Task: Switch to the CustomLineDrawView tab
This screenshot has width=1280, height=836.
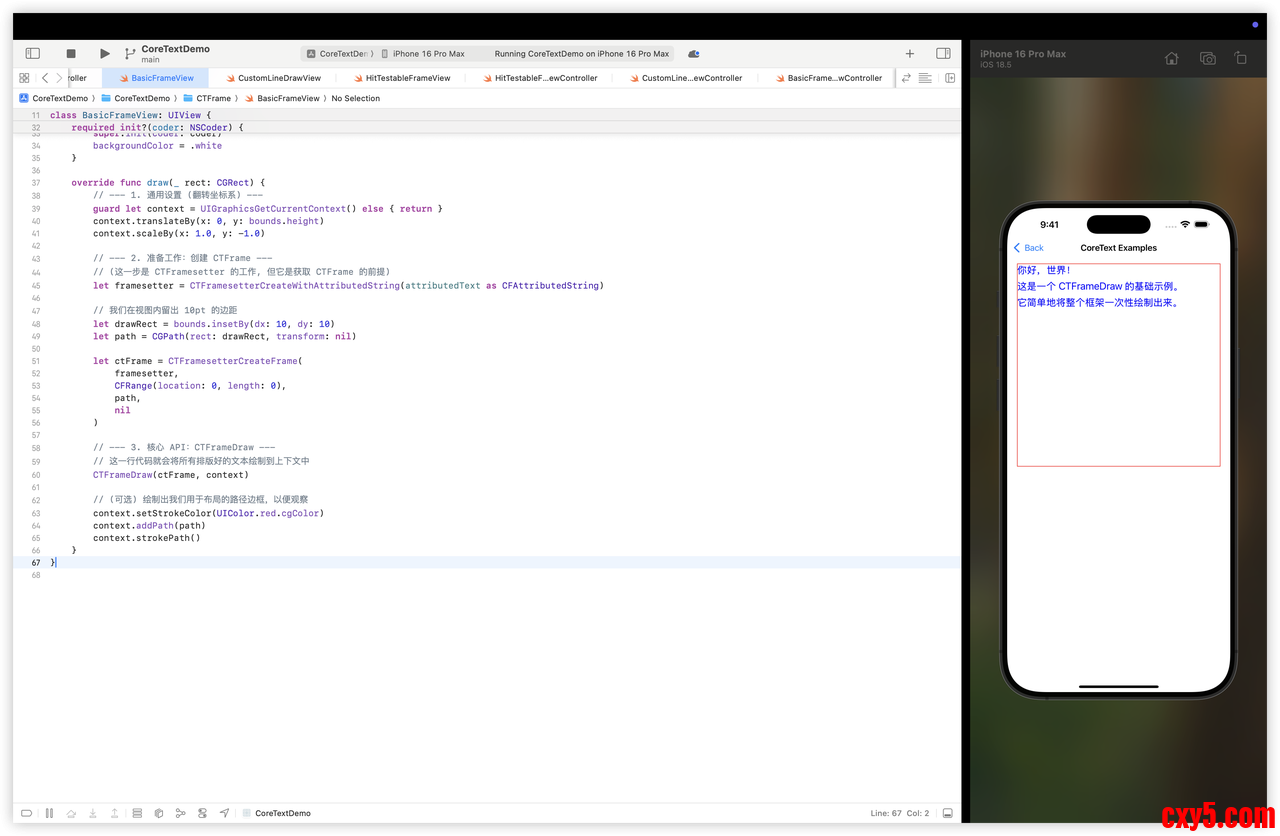Action: click(x=278, y=78)
